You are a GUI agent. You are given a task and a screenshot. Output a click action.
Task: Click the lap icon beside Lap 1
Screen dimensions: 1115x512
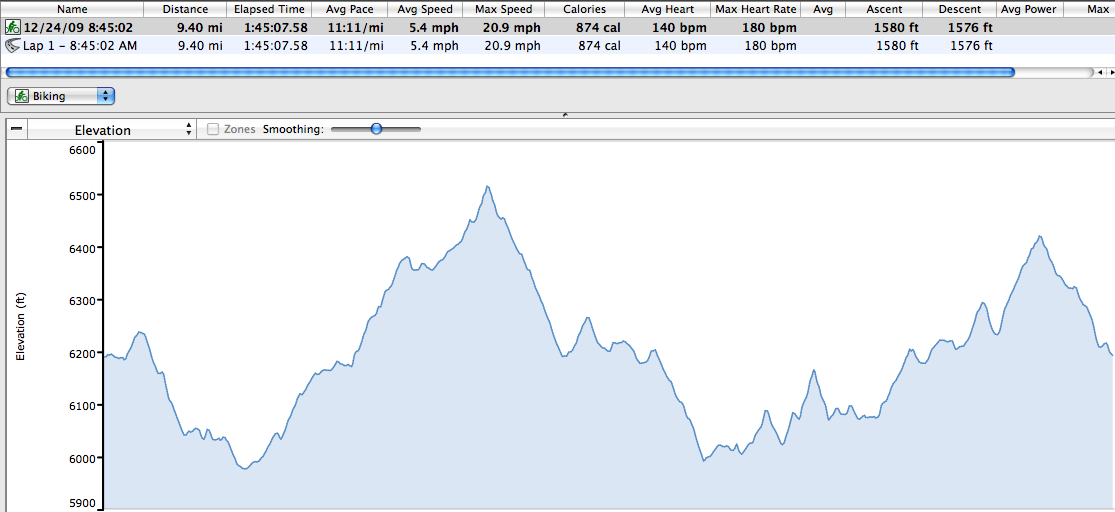tap(12, 46)
